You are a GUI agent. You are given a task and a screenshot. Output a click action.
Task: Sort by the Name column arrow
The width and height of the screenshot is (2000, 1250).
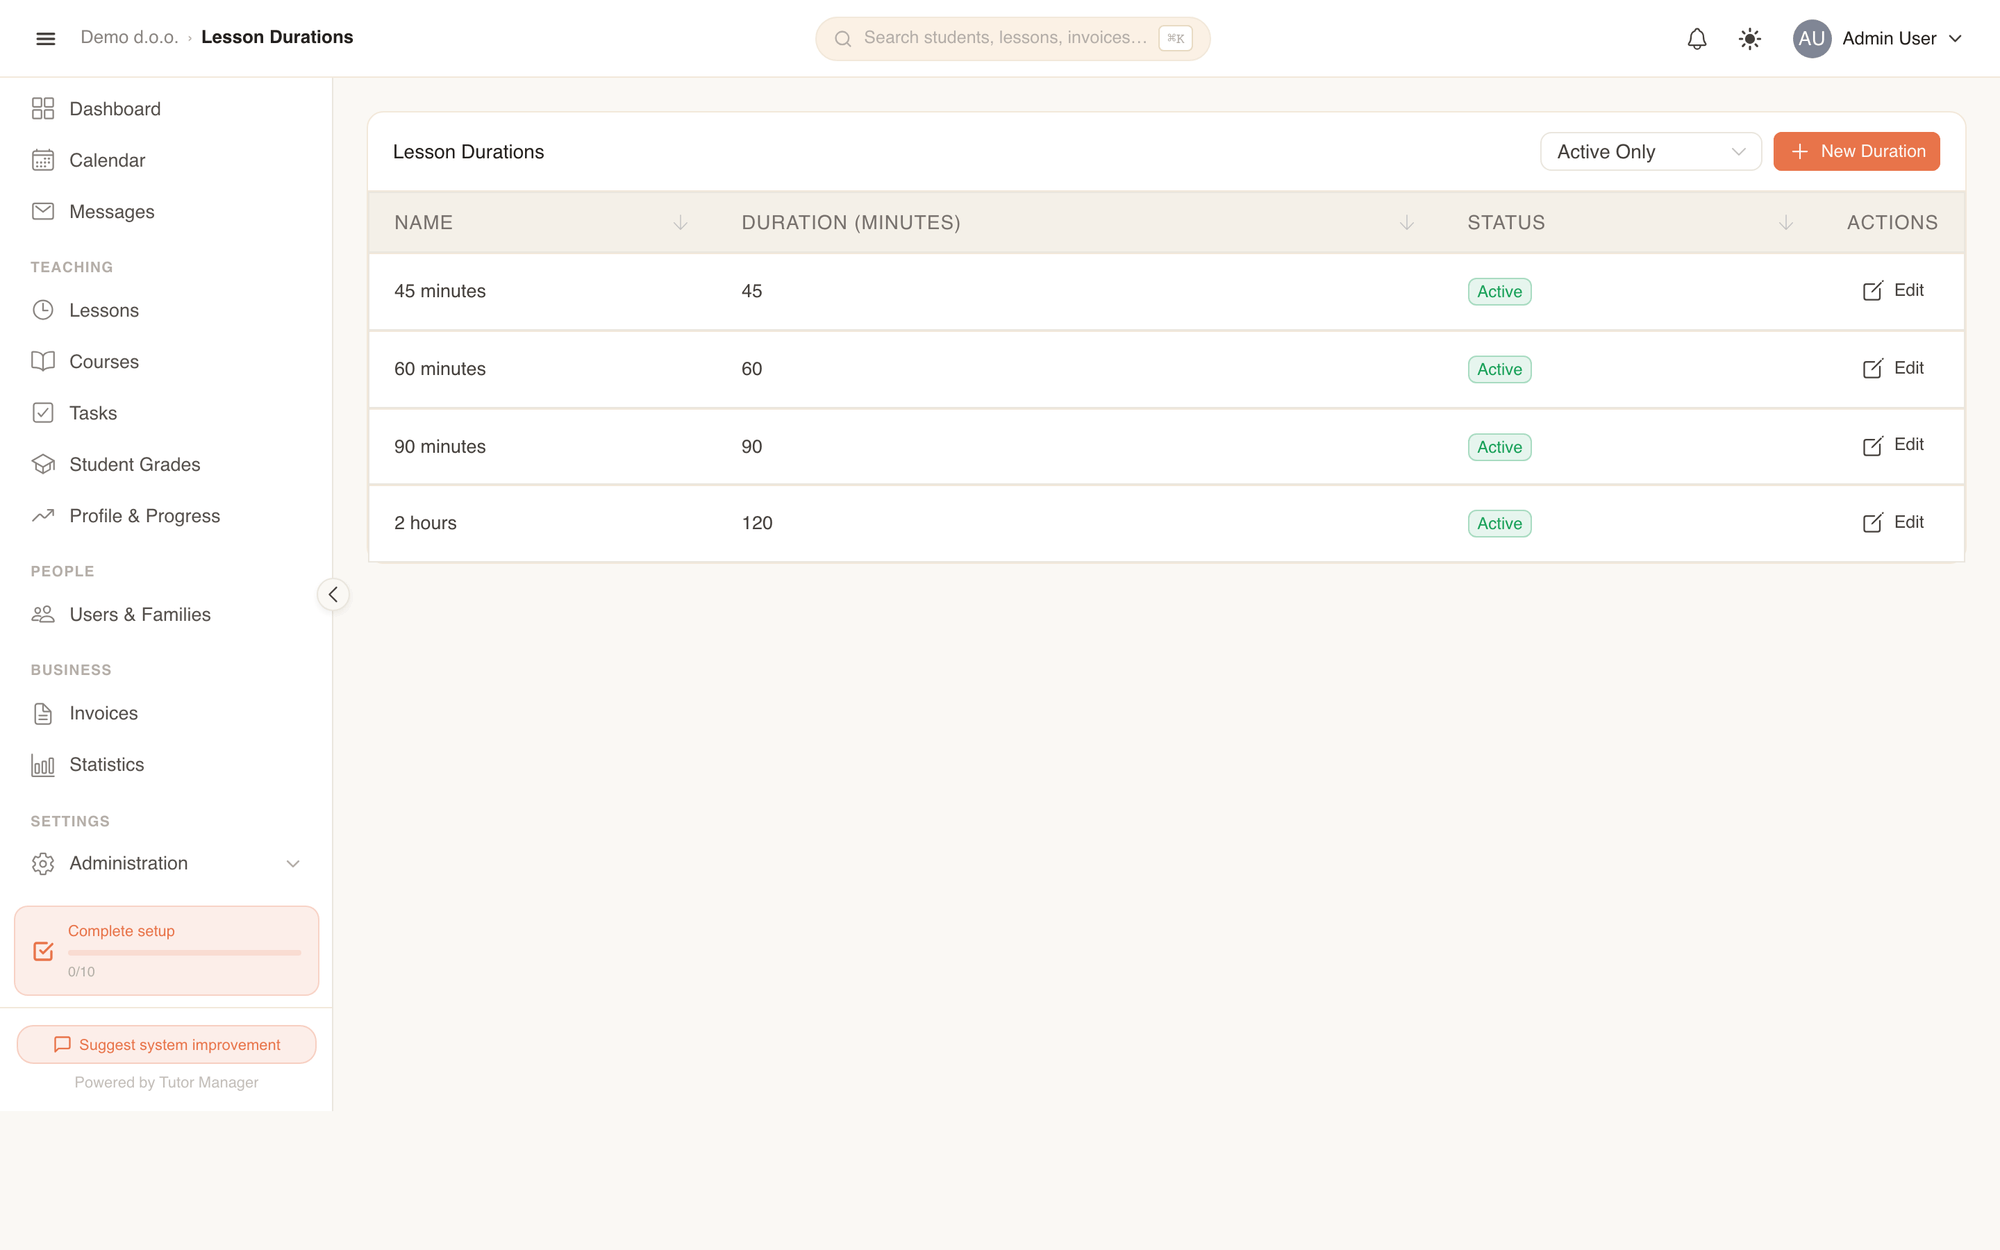[680, 222]
